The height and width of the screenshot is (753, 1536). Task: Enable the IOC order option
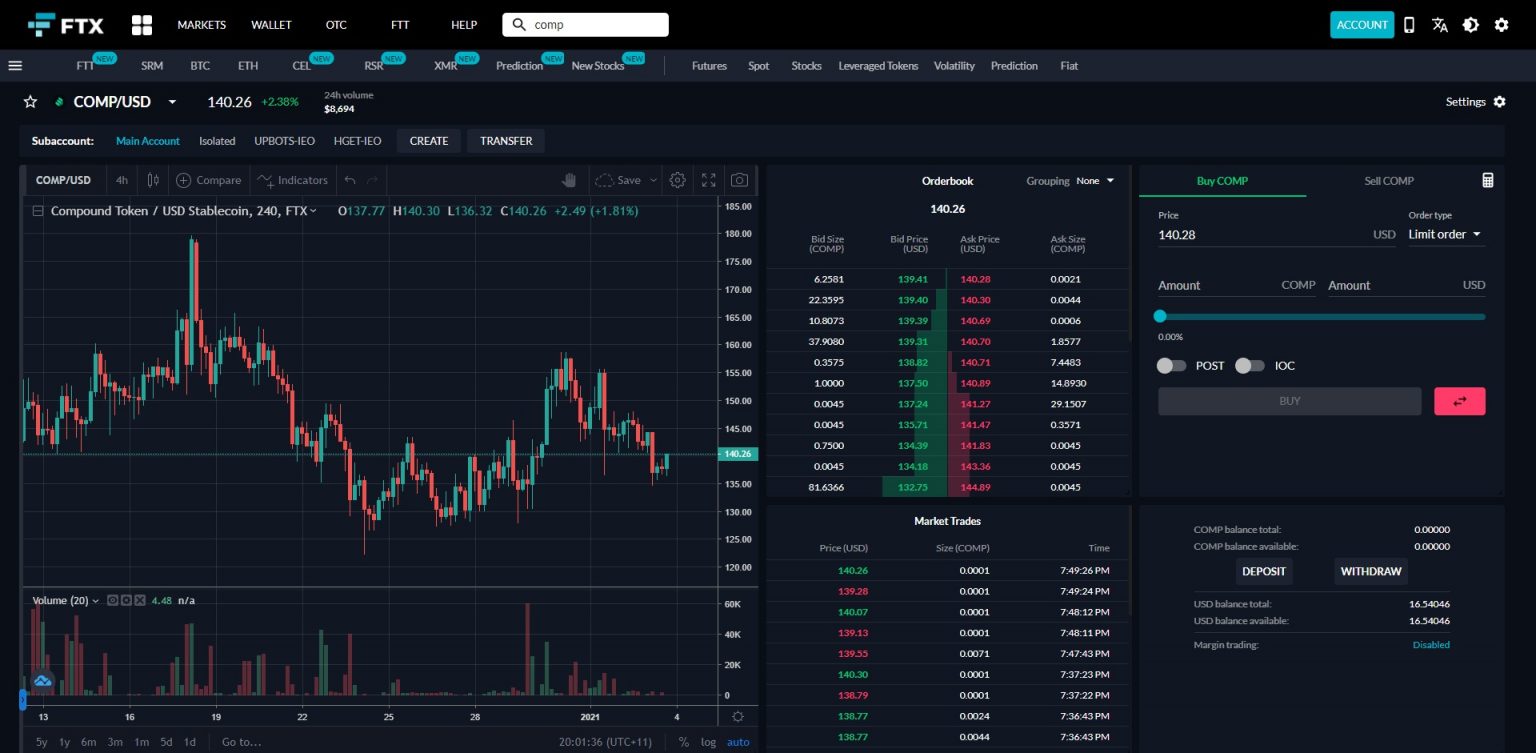1250,365
